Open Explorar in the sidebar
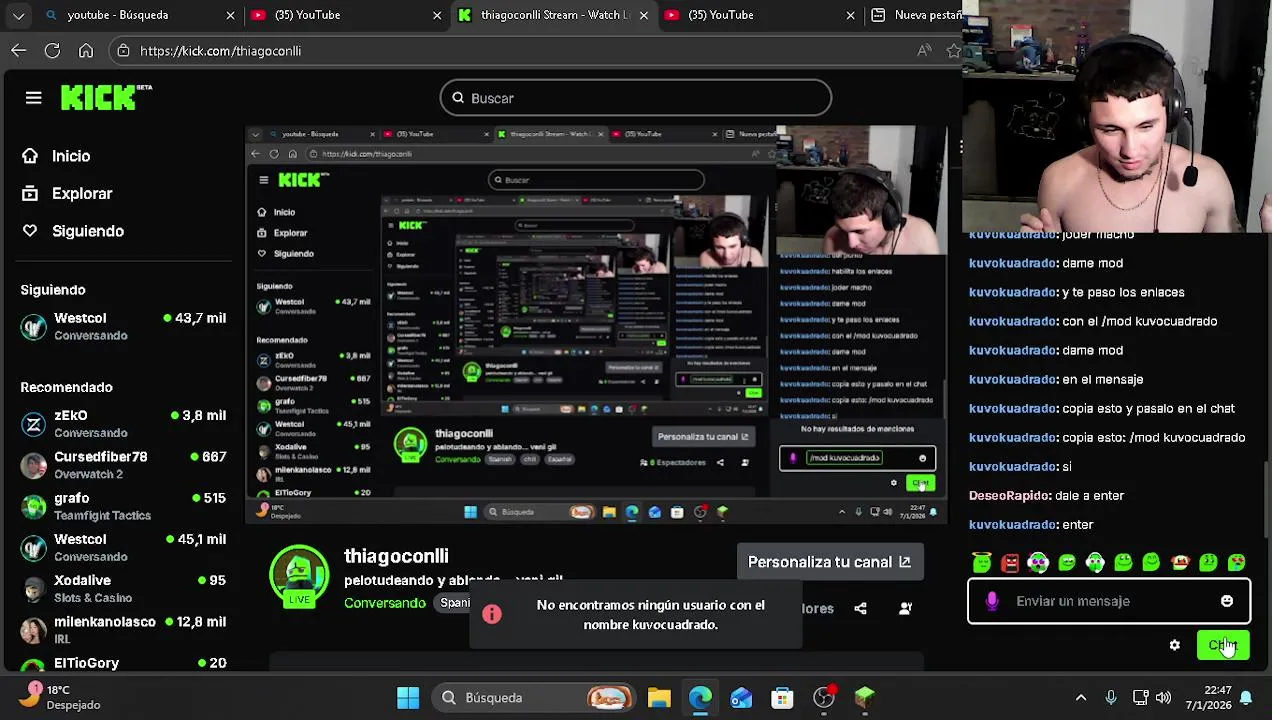This screenshot has height=720, width=1272. coord(67,193)
